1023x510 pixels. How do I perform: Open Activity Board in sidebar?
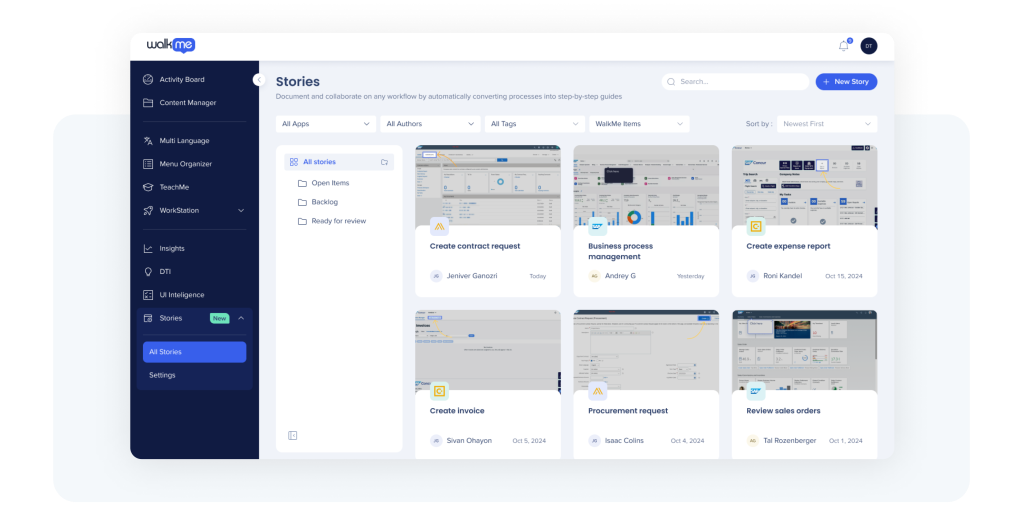pyautogui.click(x=181, y=79)
